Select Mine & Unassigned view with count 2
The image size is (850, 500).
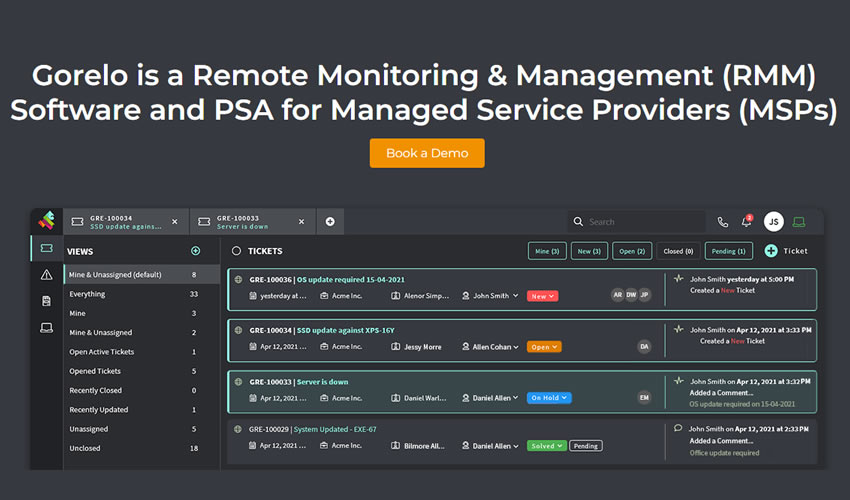pos(141,332)
